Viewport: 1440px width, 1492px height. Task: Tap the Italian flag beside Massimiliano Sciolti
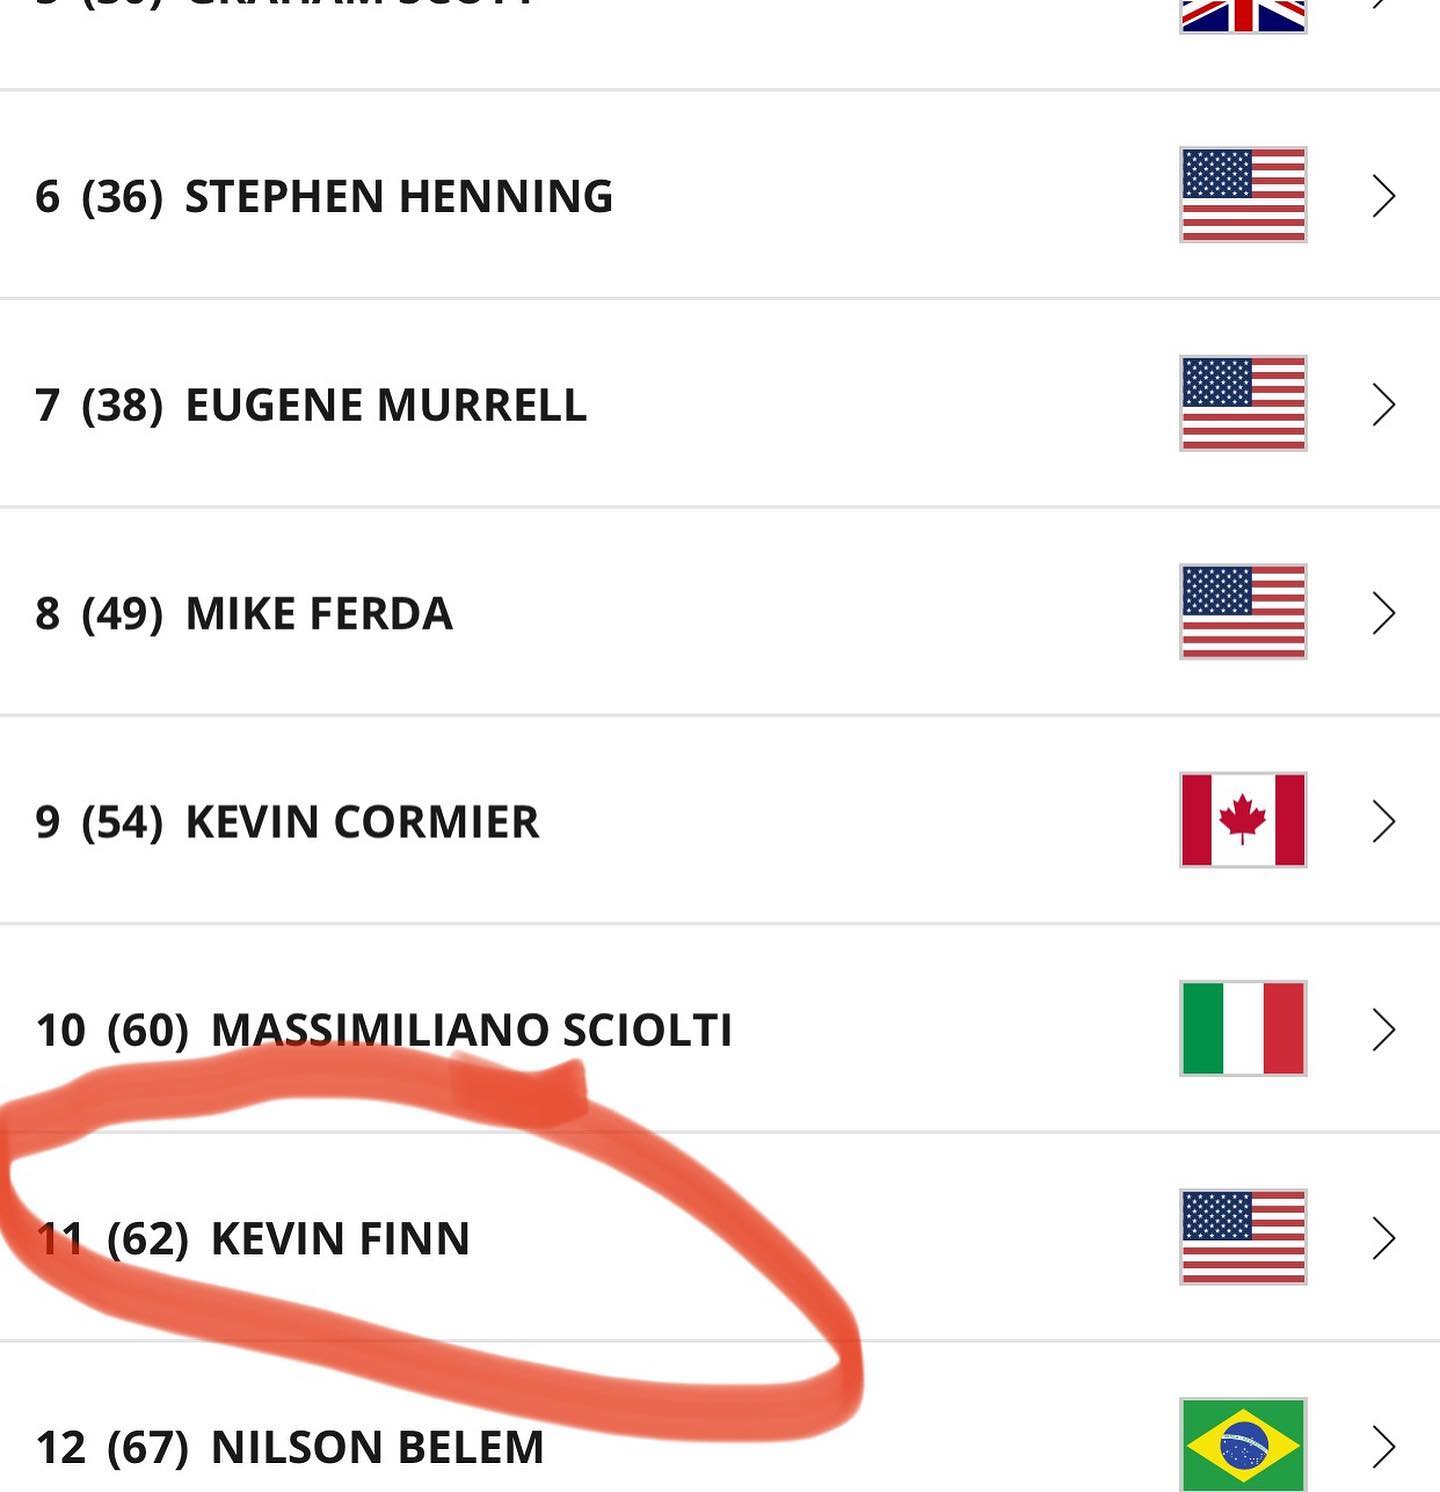1243,1028
